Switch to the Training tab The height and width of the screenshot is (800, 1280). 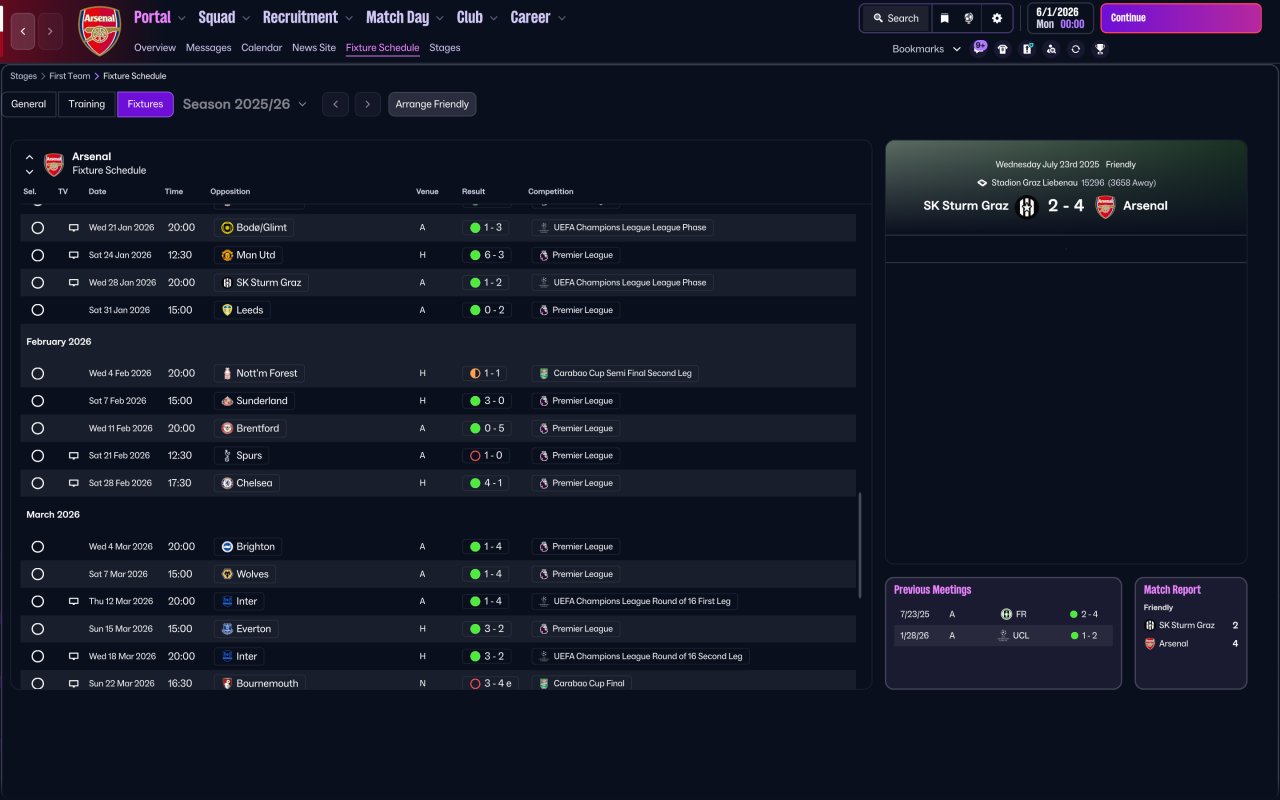click(87, 104)
